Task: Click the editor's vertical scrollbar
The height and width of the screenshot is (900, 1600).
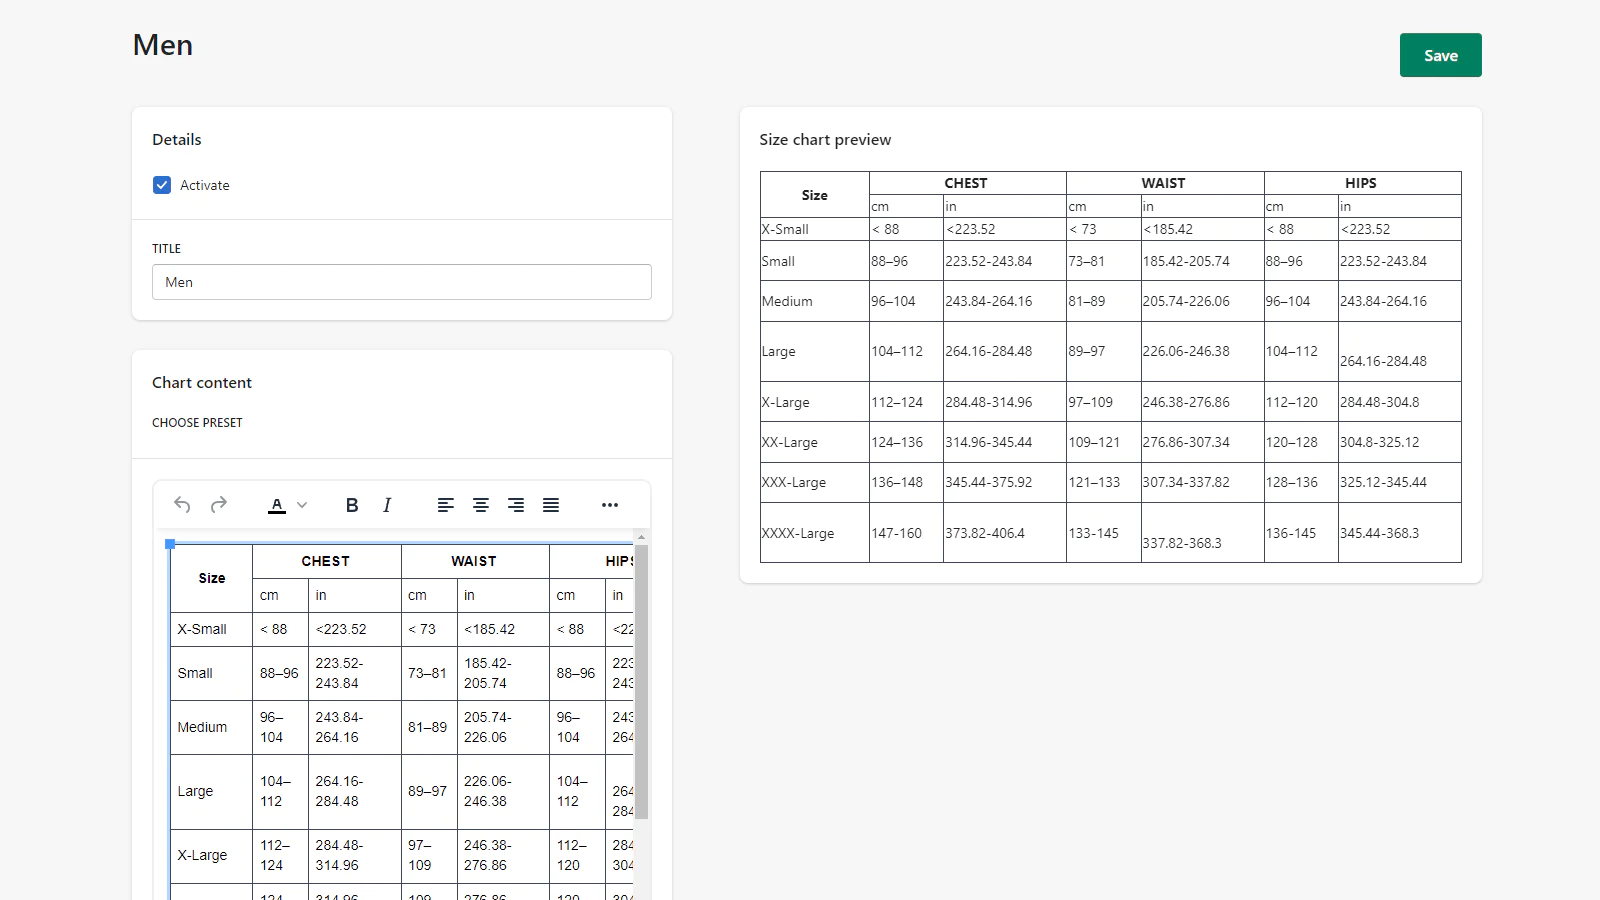Action: tap(642, 680)
